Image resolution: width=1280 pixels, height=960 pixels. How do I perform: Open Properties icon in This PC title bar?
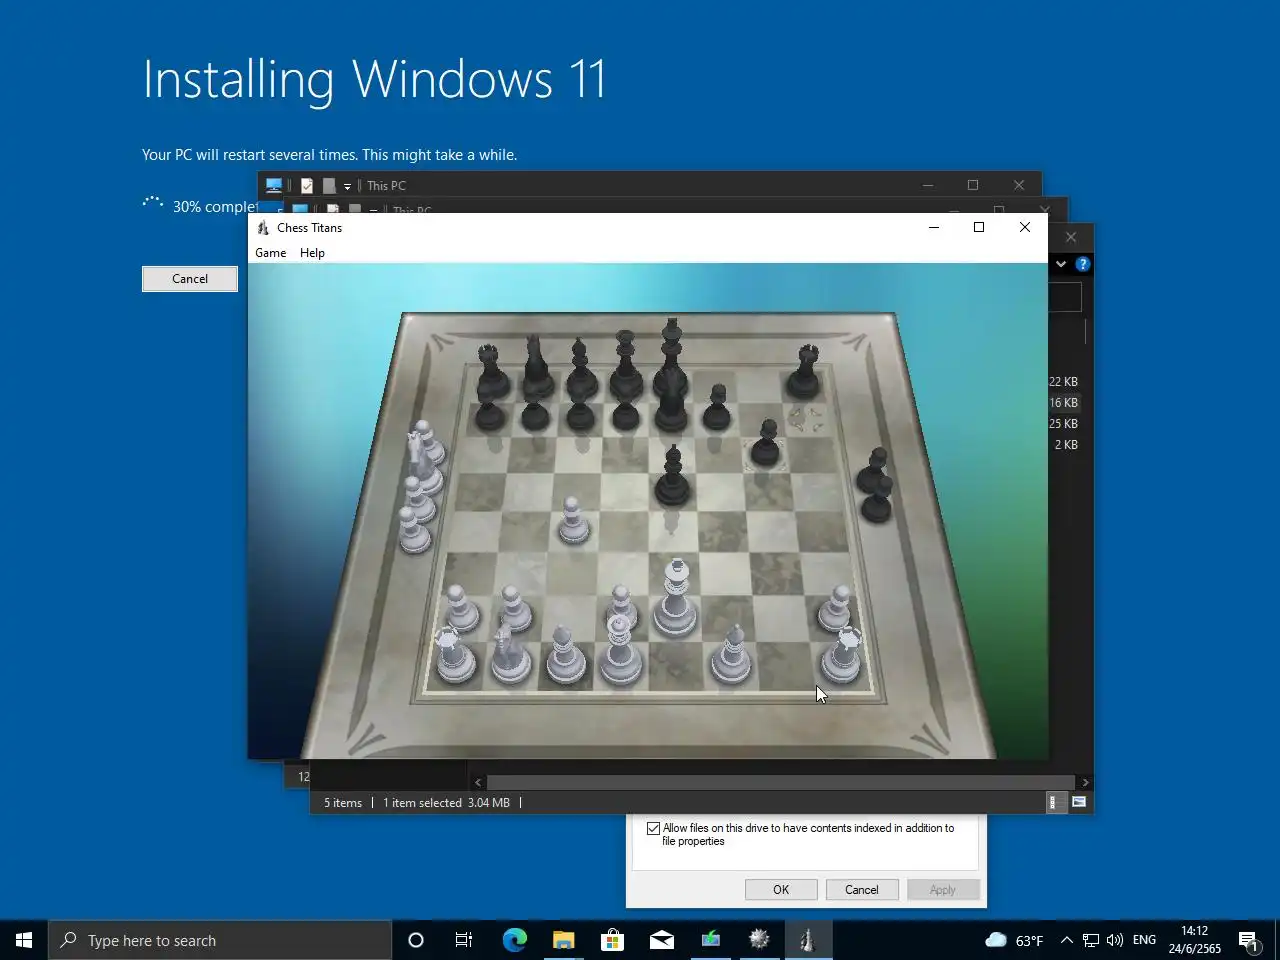307,186
